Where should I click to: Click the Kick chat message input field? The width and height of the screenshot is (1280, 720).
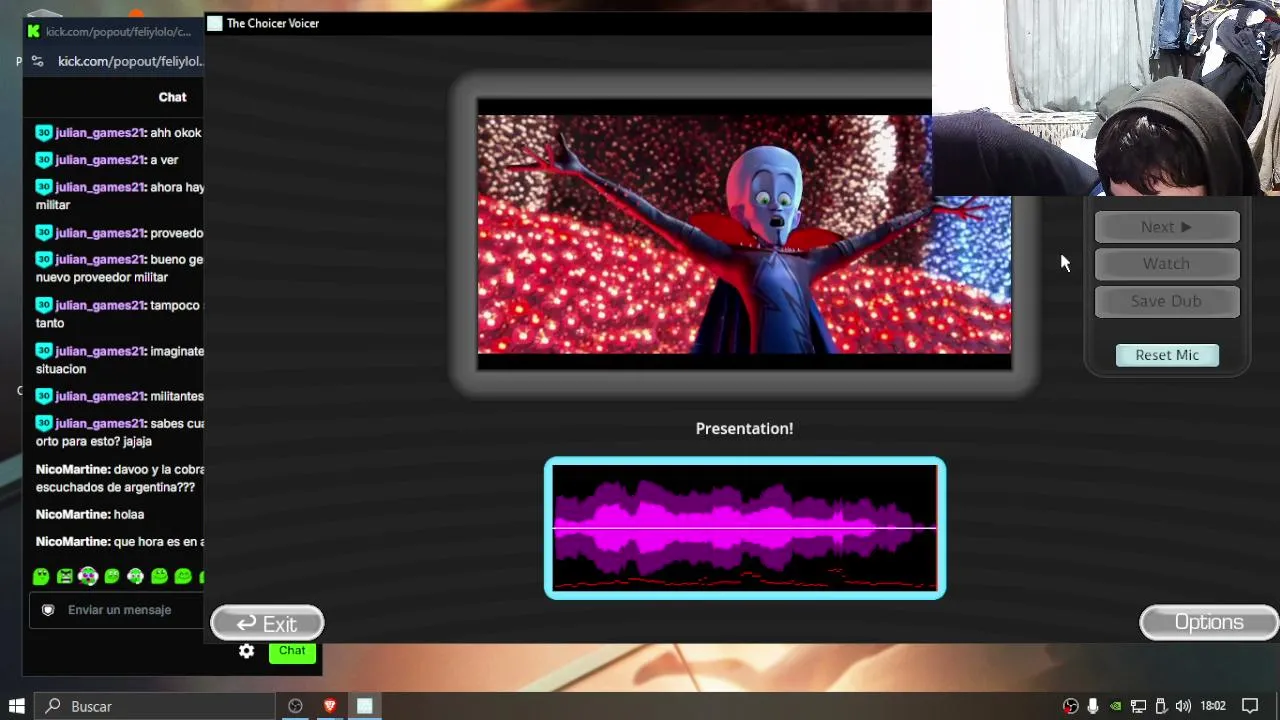(x=118, y=610)
